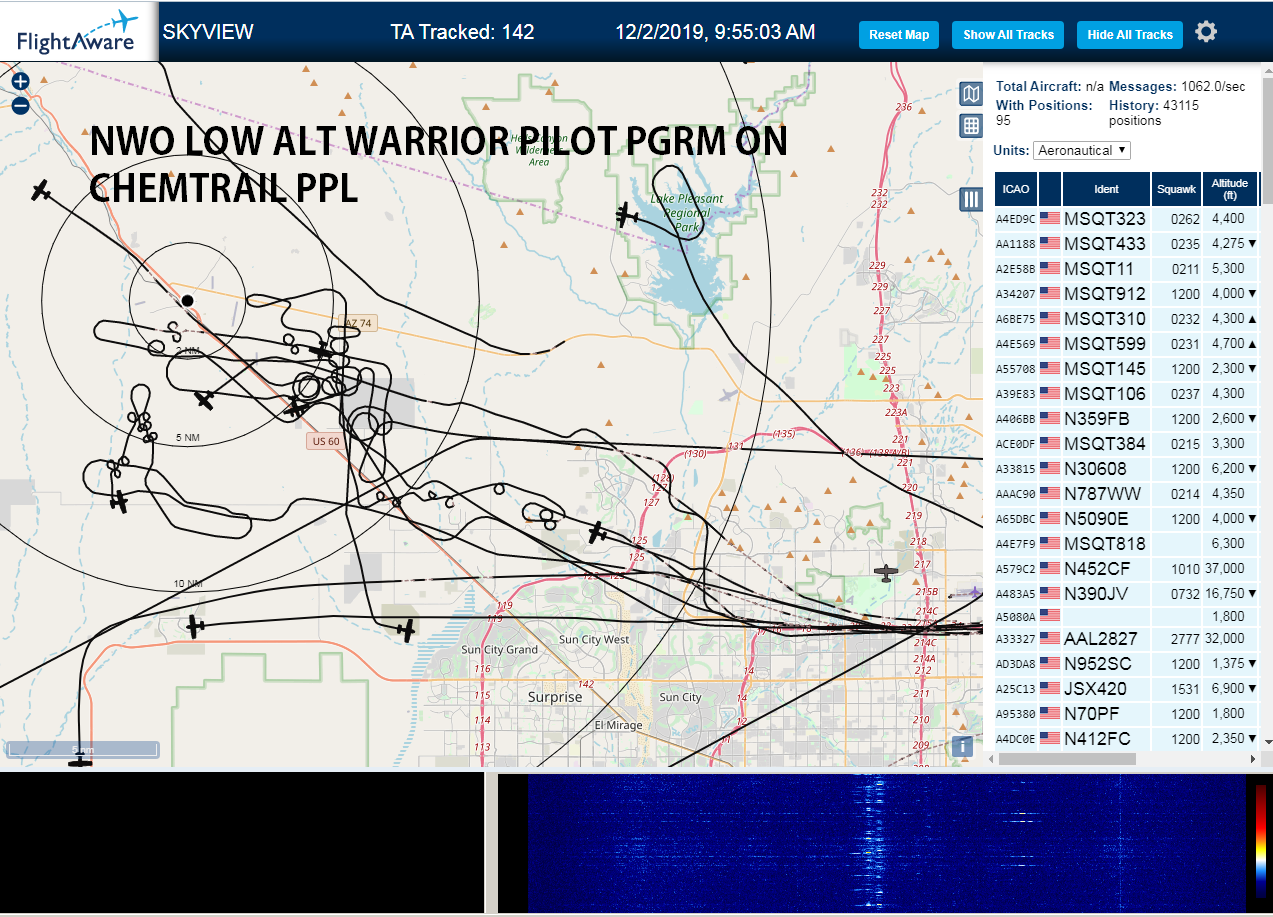The image size is (1273, 917).
Task: Click the waterfall spectrum color scale bar
Action: pos(1260,841)
